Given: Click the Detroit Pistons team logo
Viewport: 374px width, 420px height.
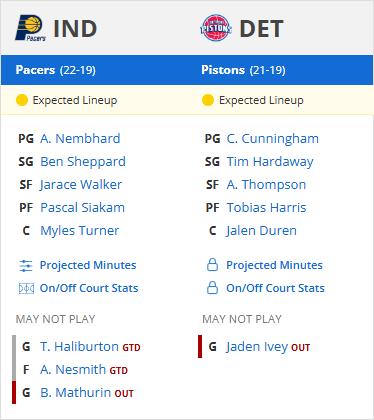Looking at the screenshot, I should click(216, 28).
